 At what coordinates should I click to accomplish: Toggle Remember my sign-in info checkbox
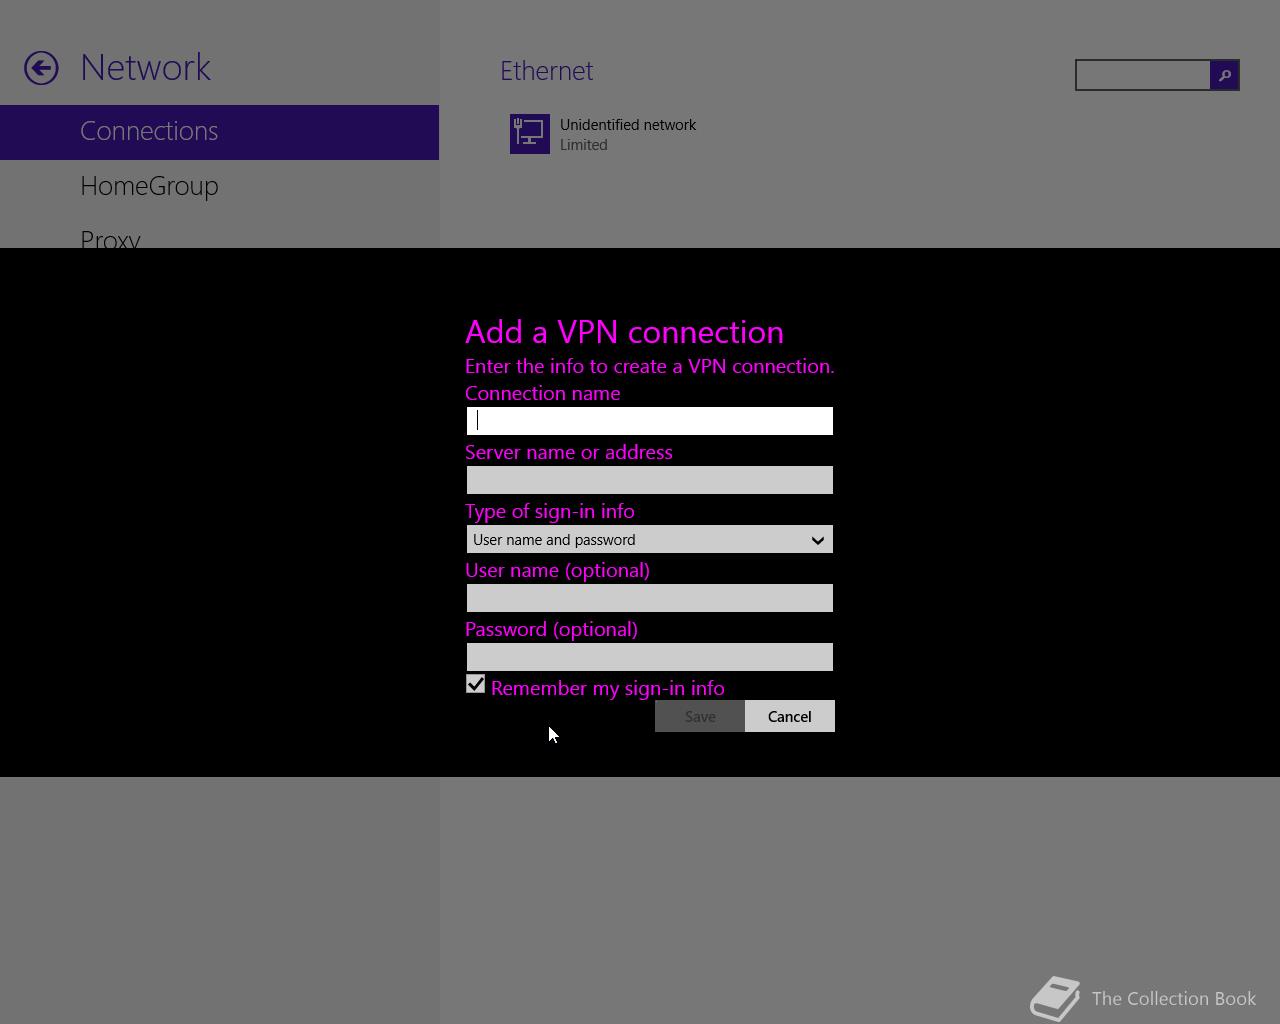[x=475, y=685]
